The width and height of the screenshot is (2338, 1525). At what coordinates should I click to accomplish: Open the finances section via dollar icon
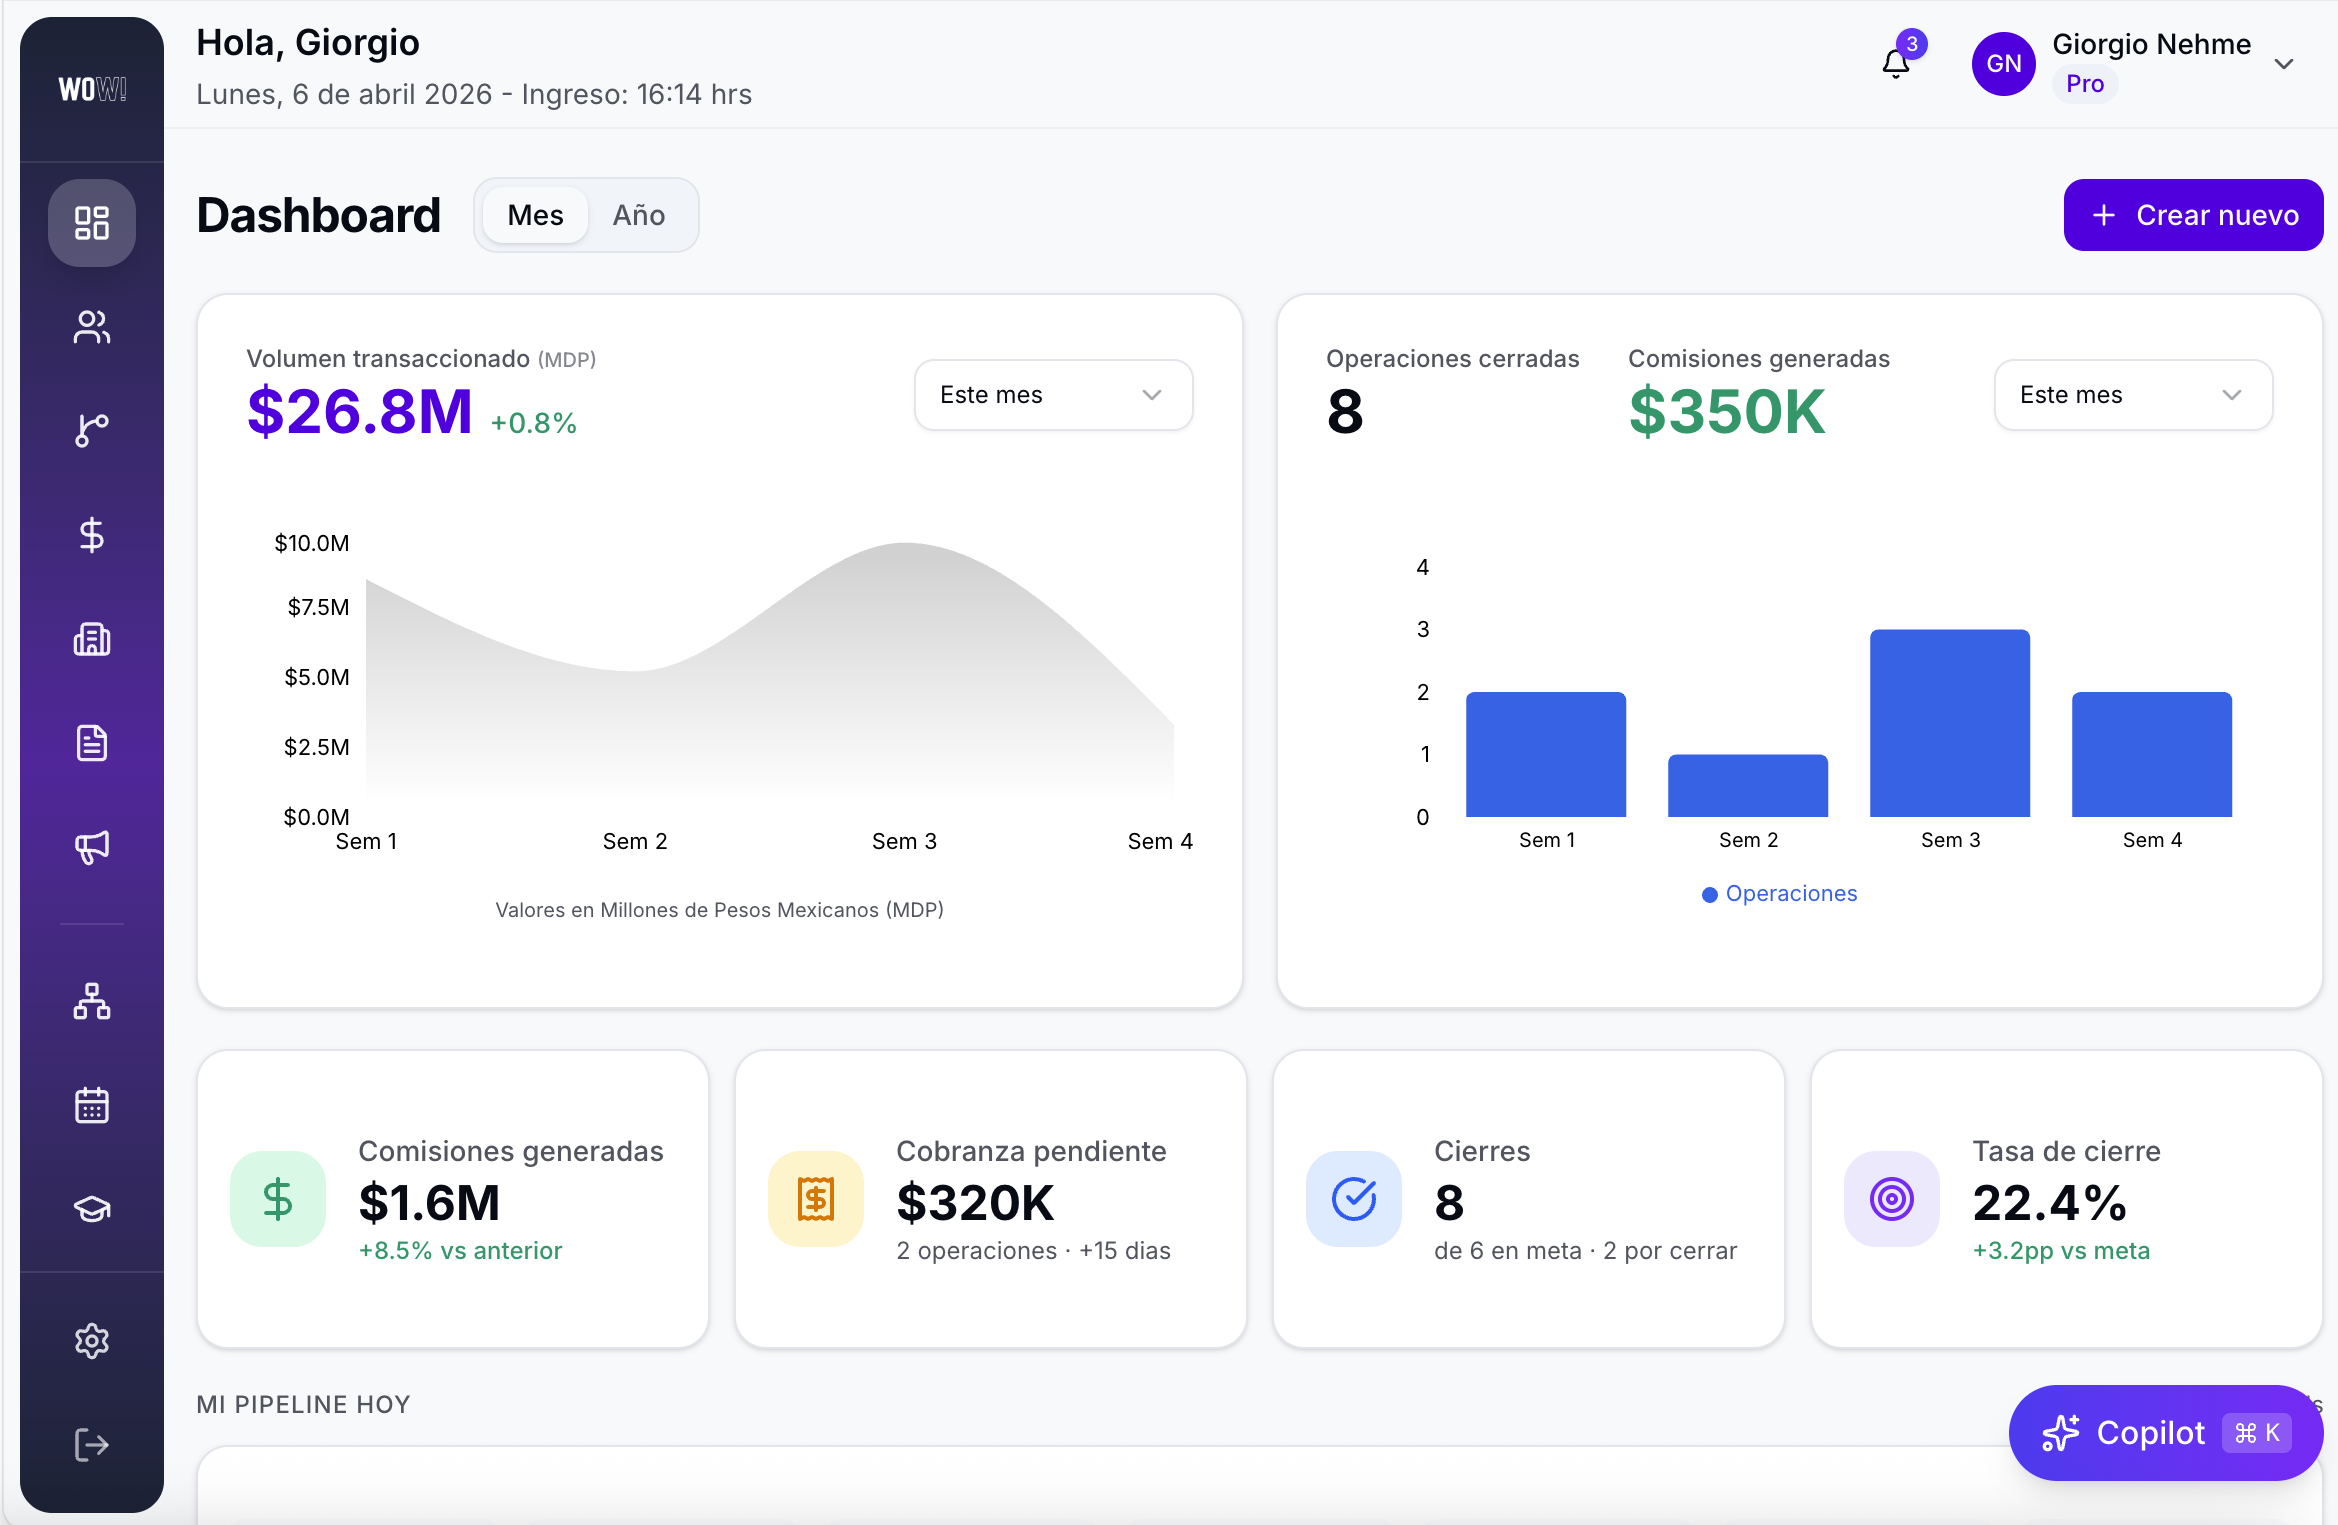[92, 535]
